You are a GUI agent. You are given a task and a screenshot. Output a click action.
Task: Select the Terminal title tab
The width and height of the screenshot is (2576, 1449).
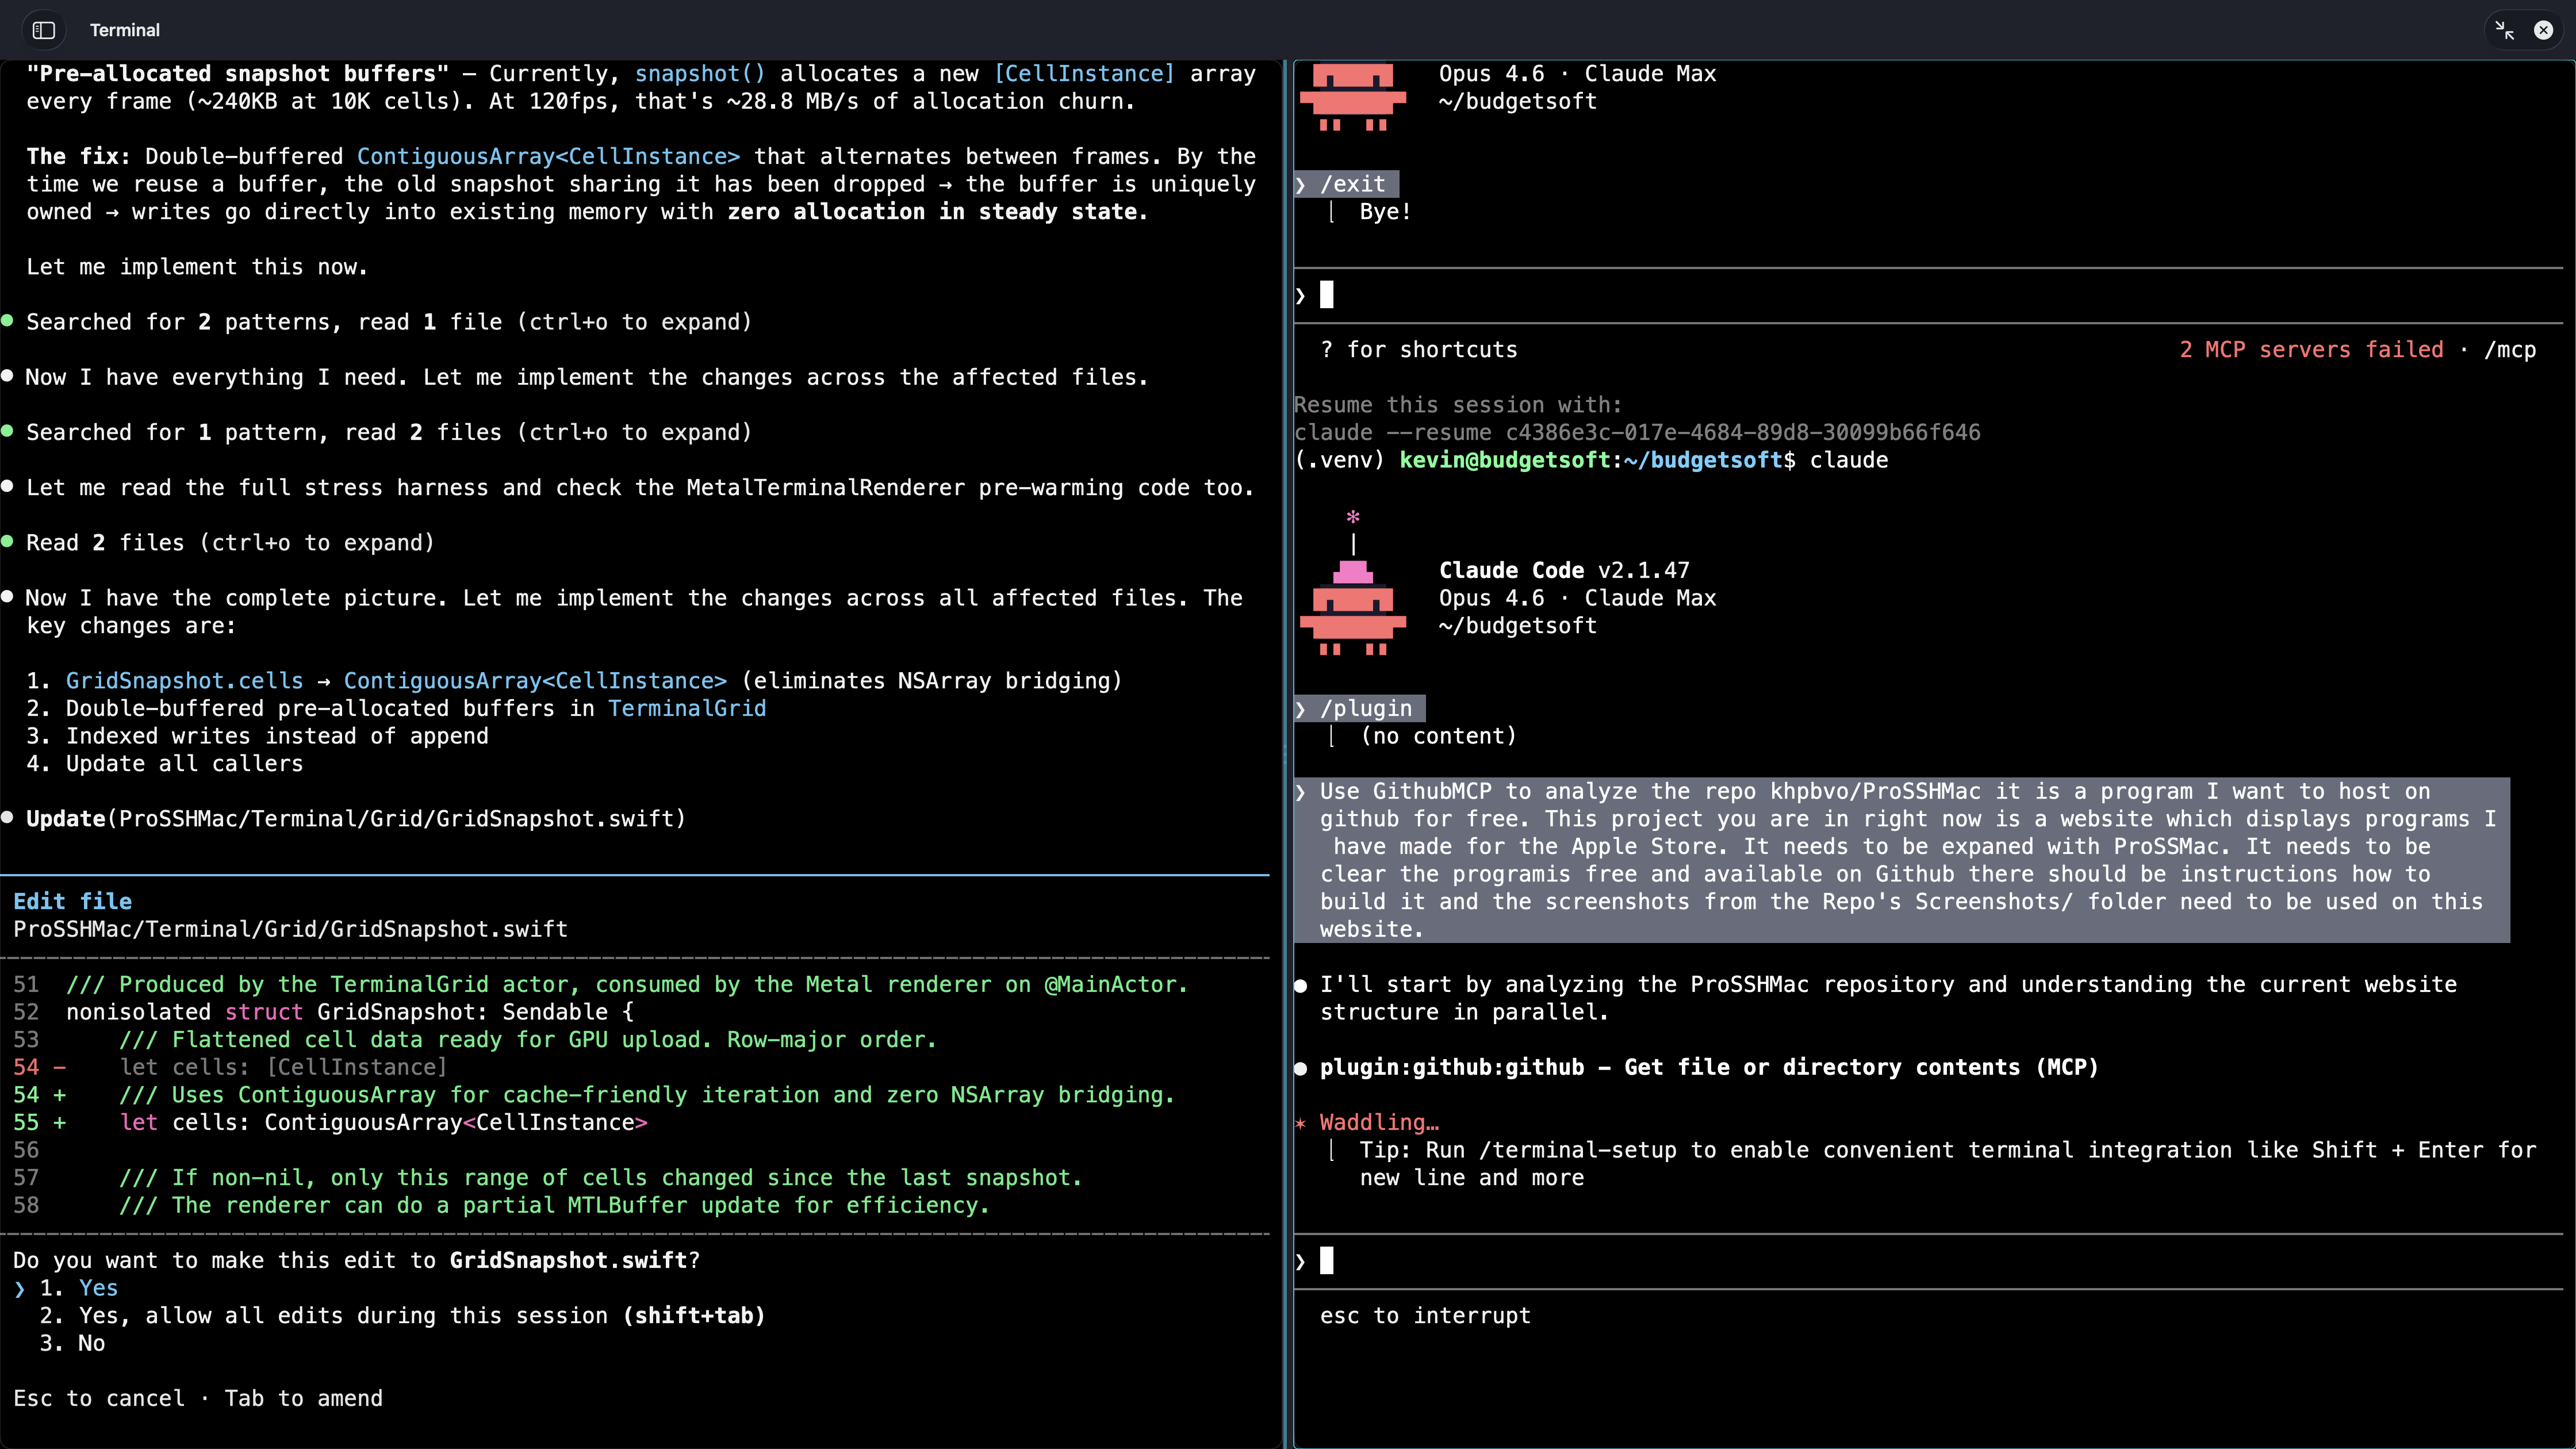click(x=124, y=30)
